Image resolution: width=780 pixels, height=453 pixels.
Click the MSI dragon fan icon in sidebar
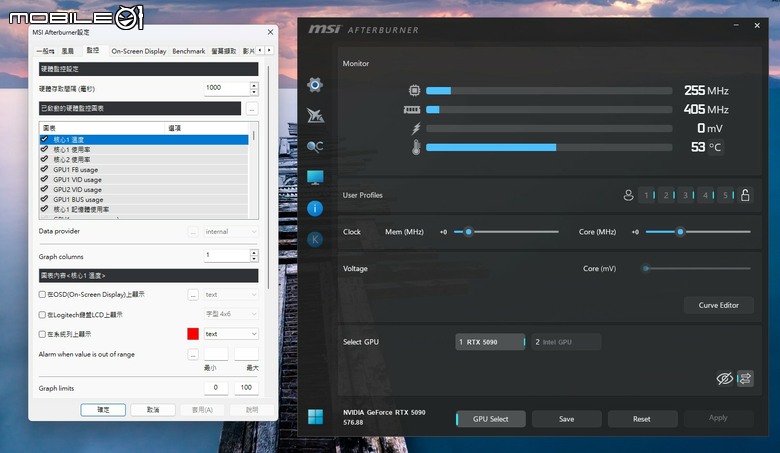(x=315, y=115)
